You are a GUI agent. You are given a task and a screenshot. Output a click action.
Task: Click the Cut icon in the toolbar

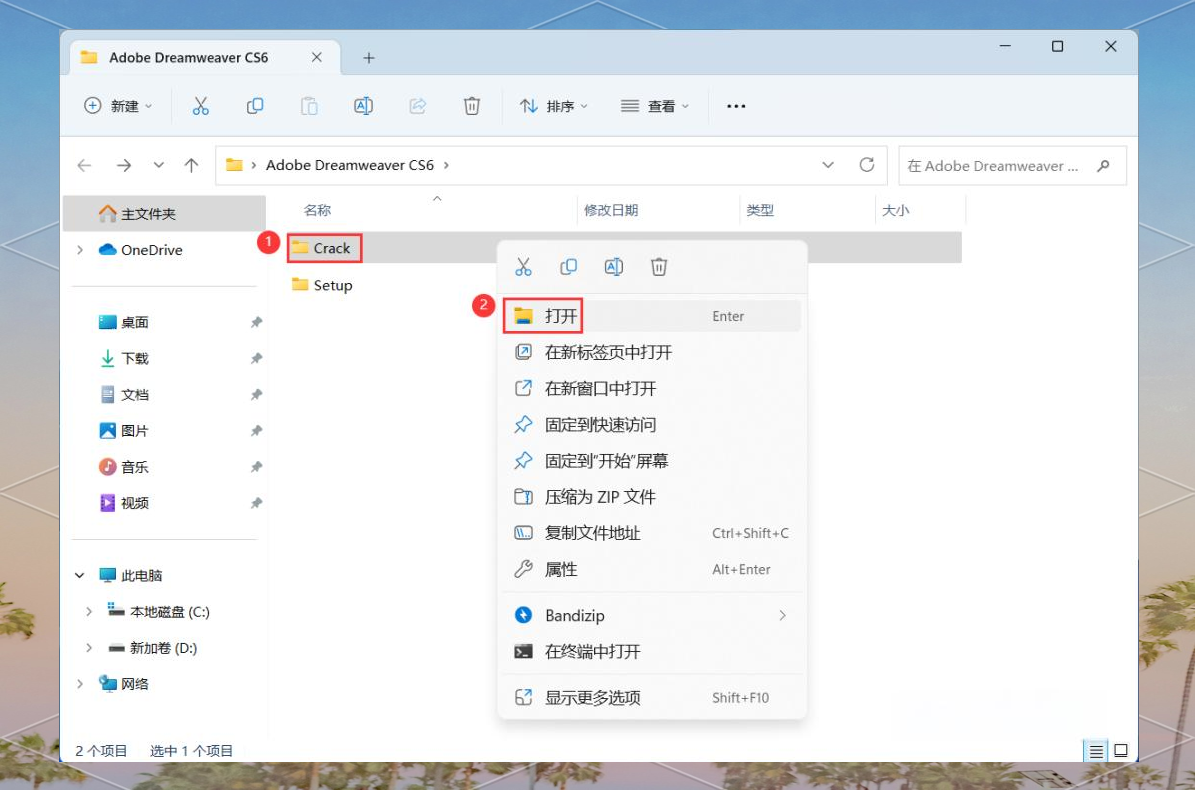(200, 106)
